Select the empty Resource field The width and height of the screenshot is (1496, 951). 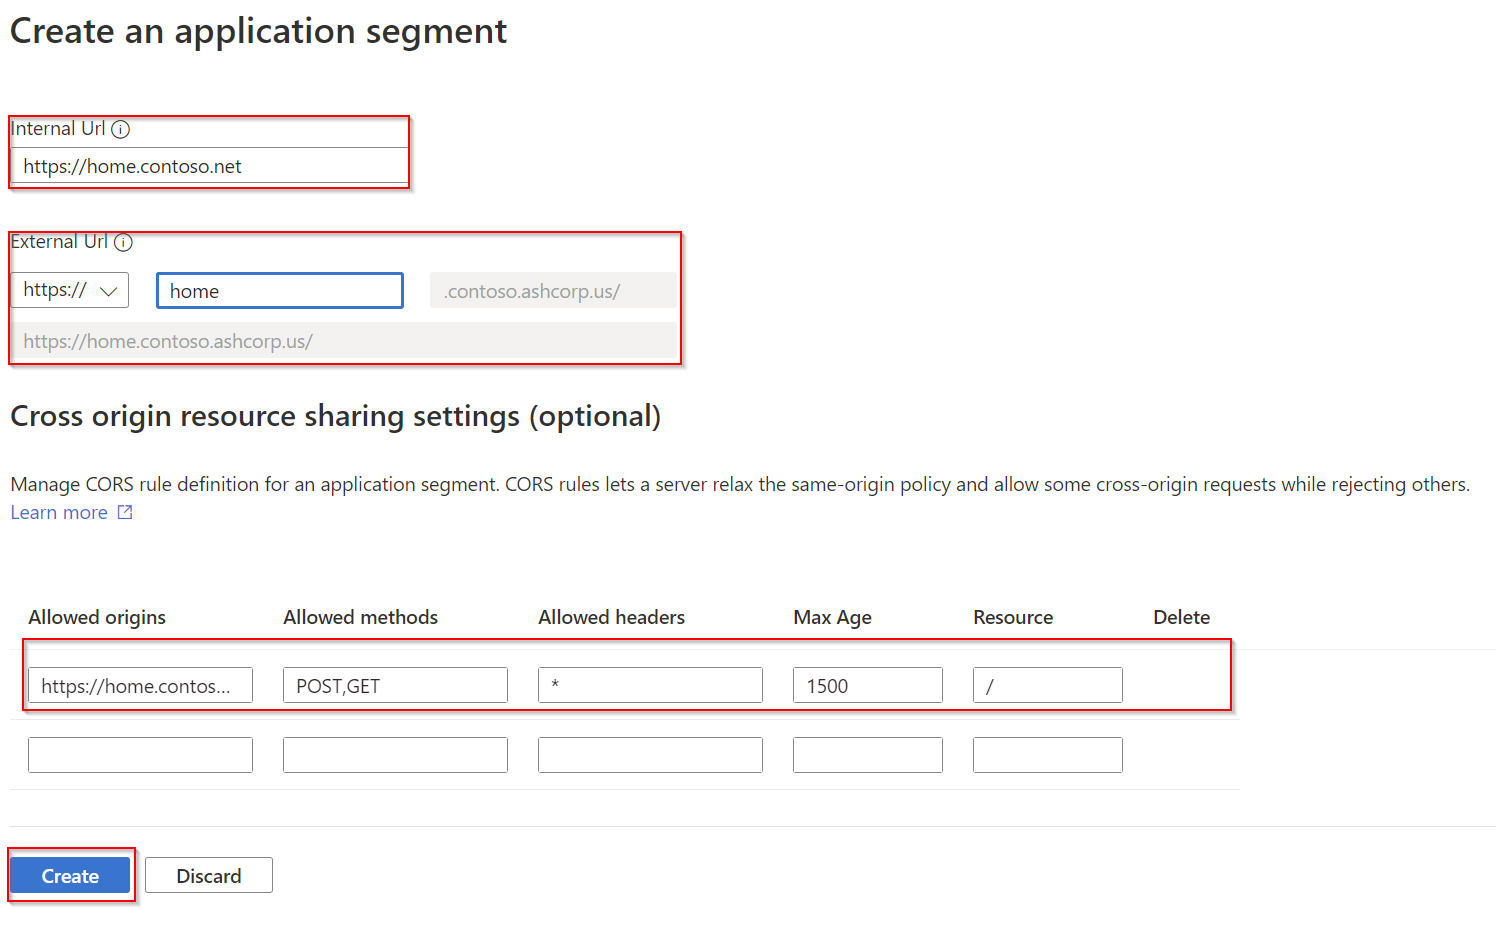coord(1047,754)
